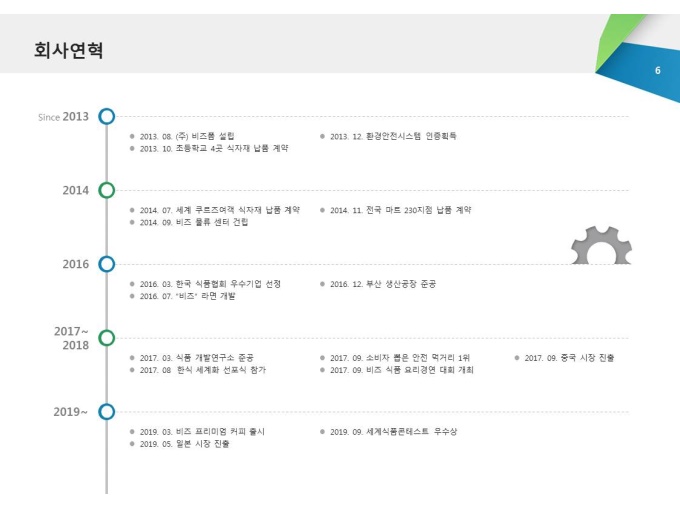Select the 2016 year label
The height and width of the screenshot is (510, 680).
75,264
